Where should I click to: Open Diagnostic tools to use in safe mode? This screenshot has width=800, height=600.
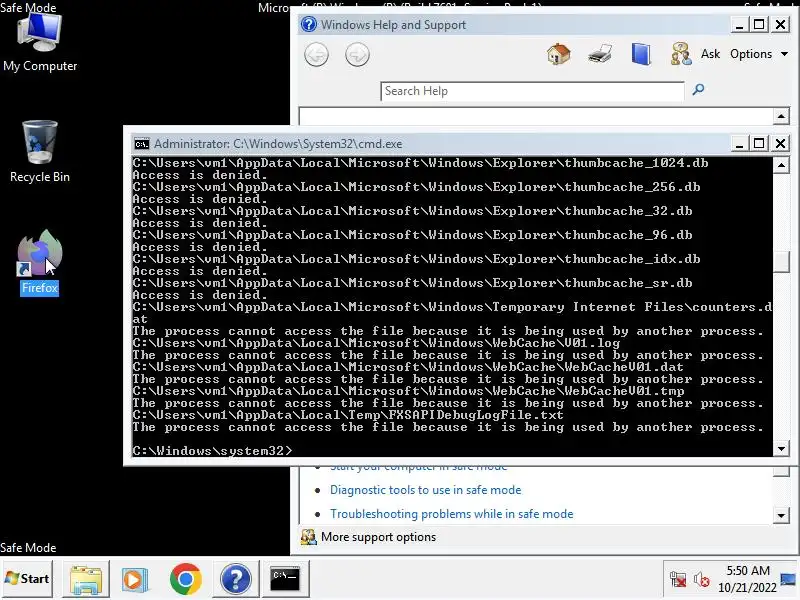[426, 490]
